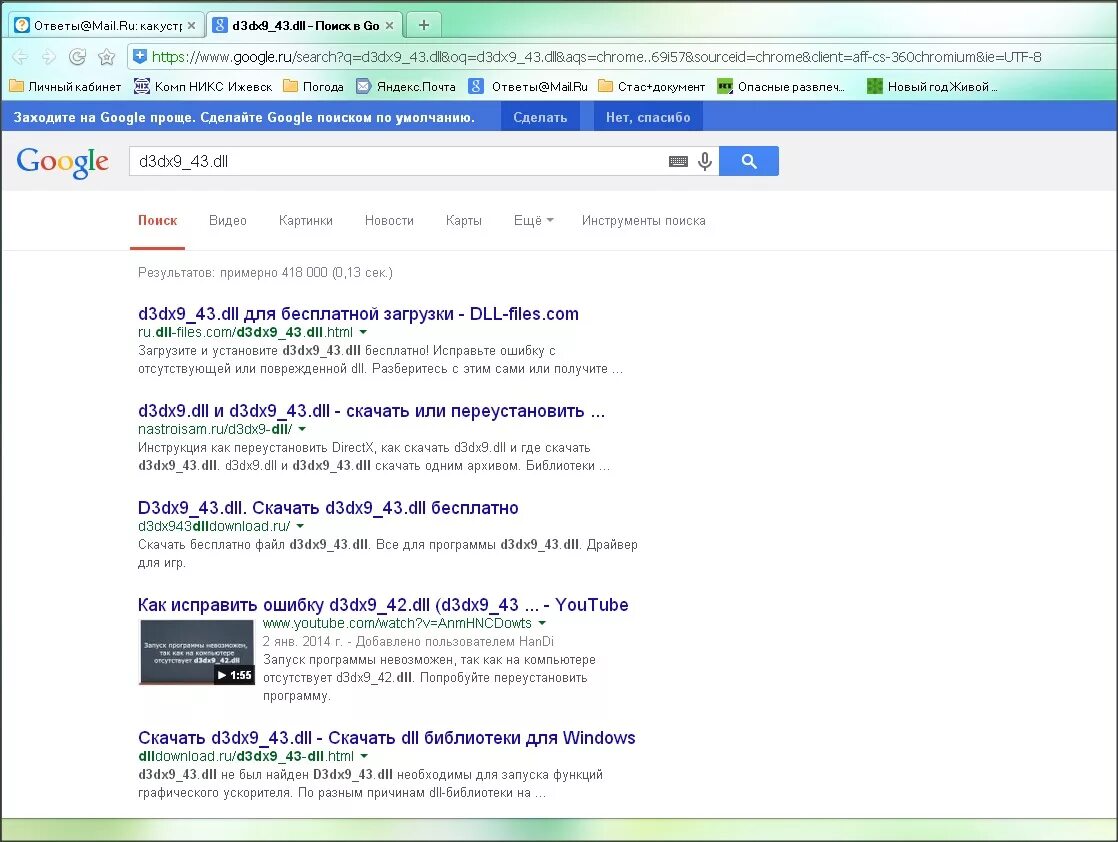Click the snippet text Загрузите и установите d3dx9_43.dll
1118x842 pixels.
click(250, 351)
